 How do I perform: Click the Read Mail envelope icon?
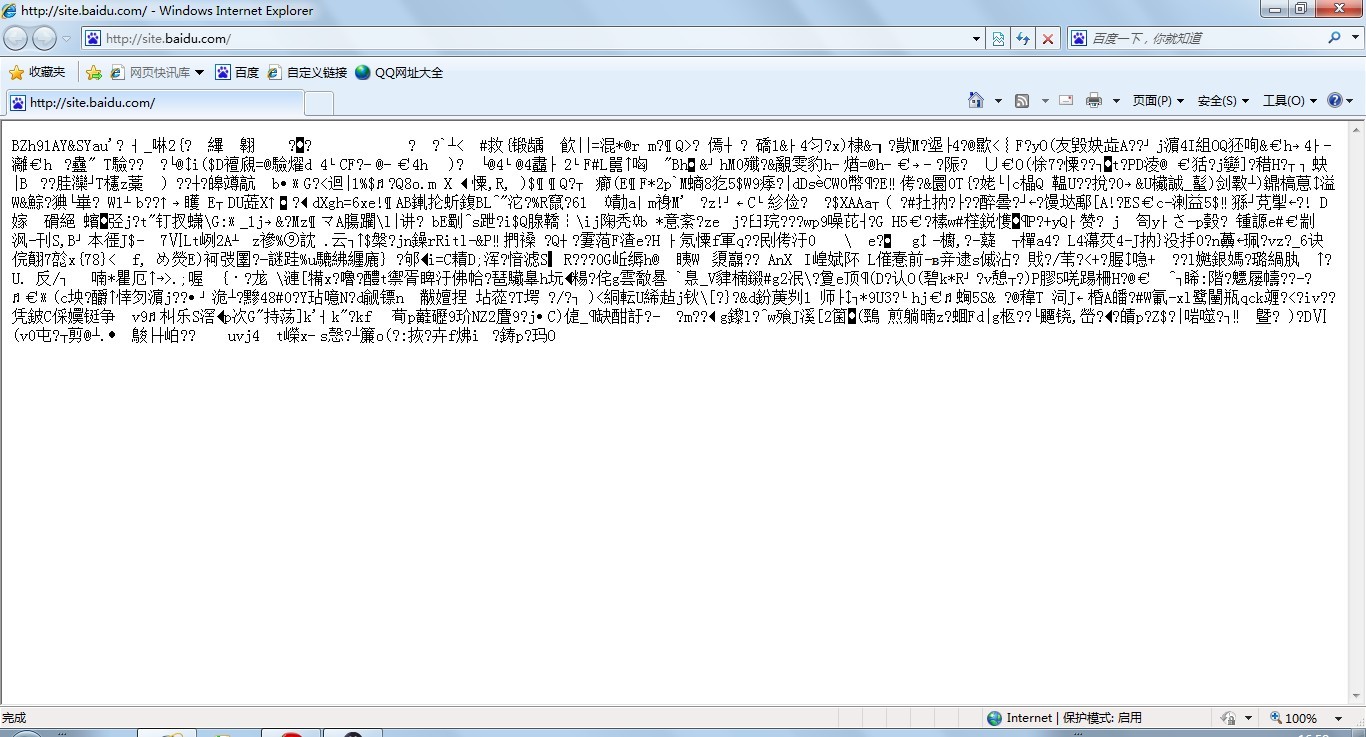coord(1066,101)
